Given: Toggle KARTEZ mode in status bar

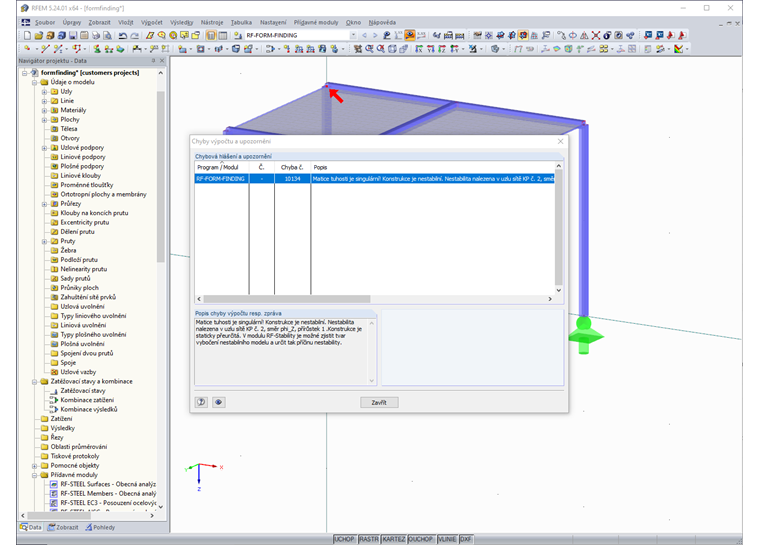Looking at the screenshot, I should pos(393,539).
